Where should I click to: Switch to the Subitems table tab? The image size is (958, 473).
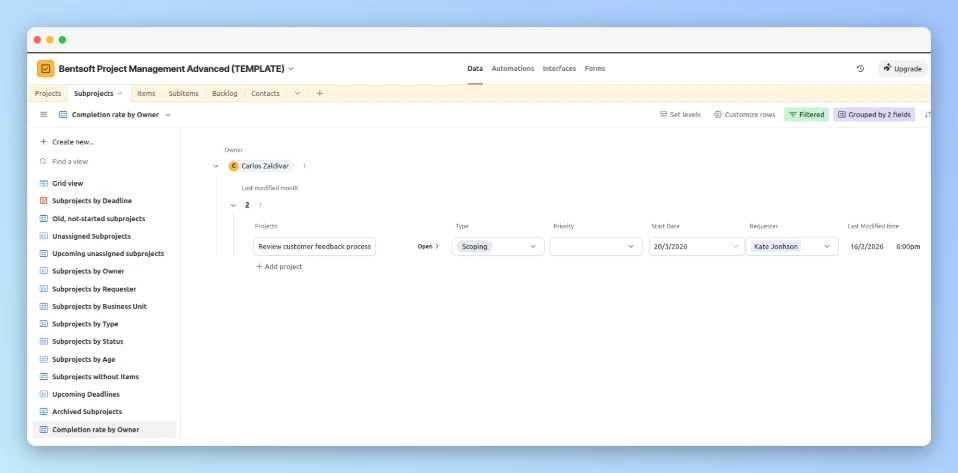pos(183,94)
